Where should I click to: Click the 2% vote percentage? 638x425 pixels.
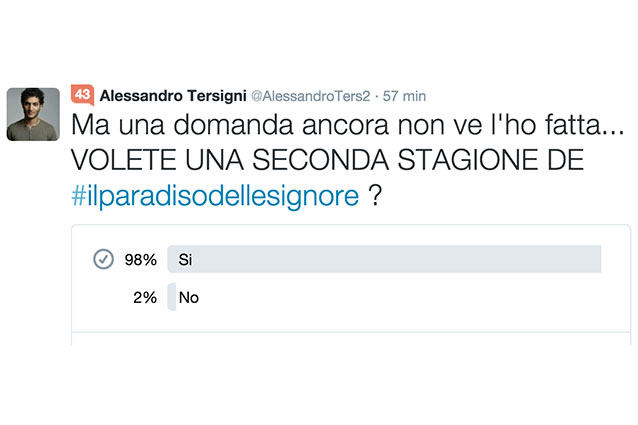pyautogui.click(x=145, y=298)
